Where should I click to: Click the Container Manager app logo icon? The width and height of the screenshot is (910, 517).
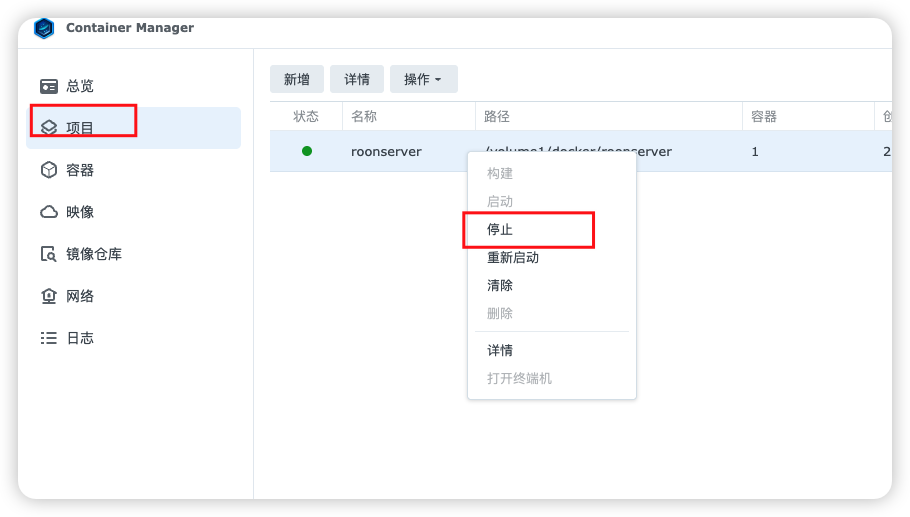(44, 29)
